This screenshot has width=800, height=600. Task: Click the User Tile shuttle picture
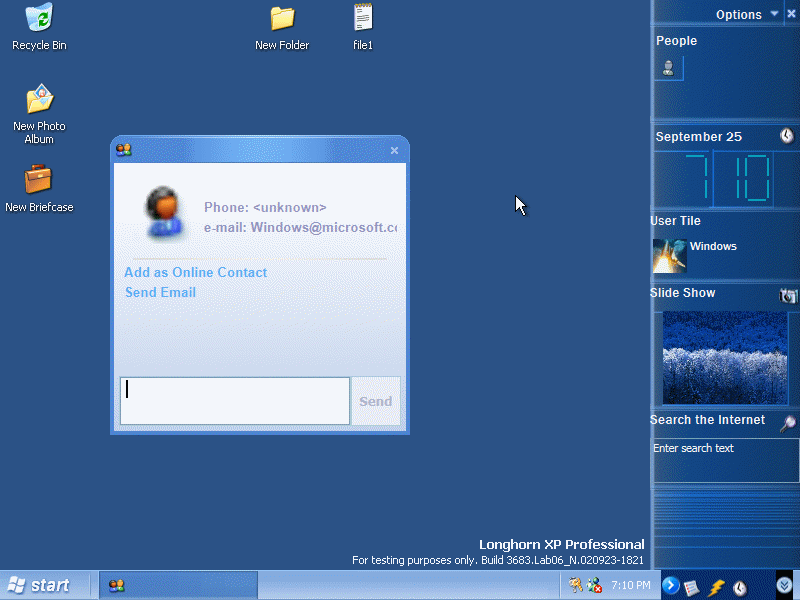(669, 256)
